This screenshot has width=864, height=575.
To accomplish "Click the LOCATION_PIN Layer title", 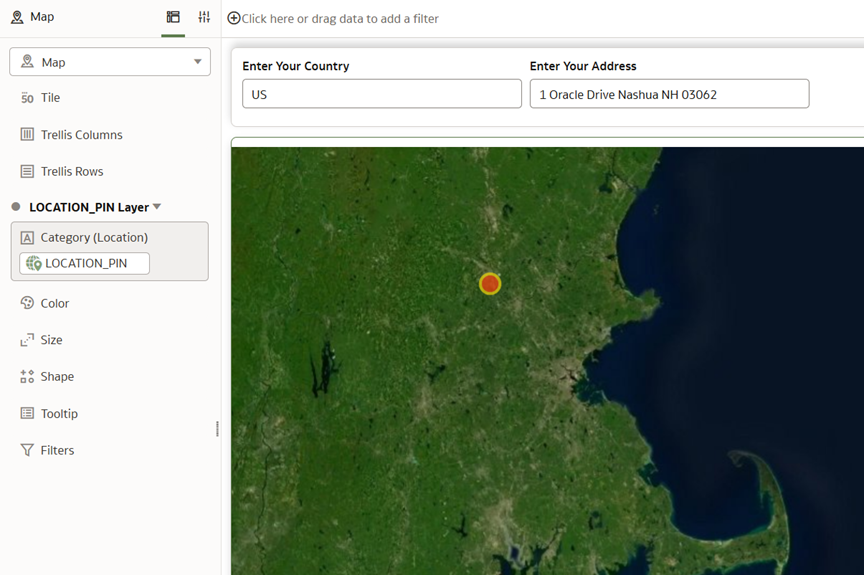I will coord(89,207).
